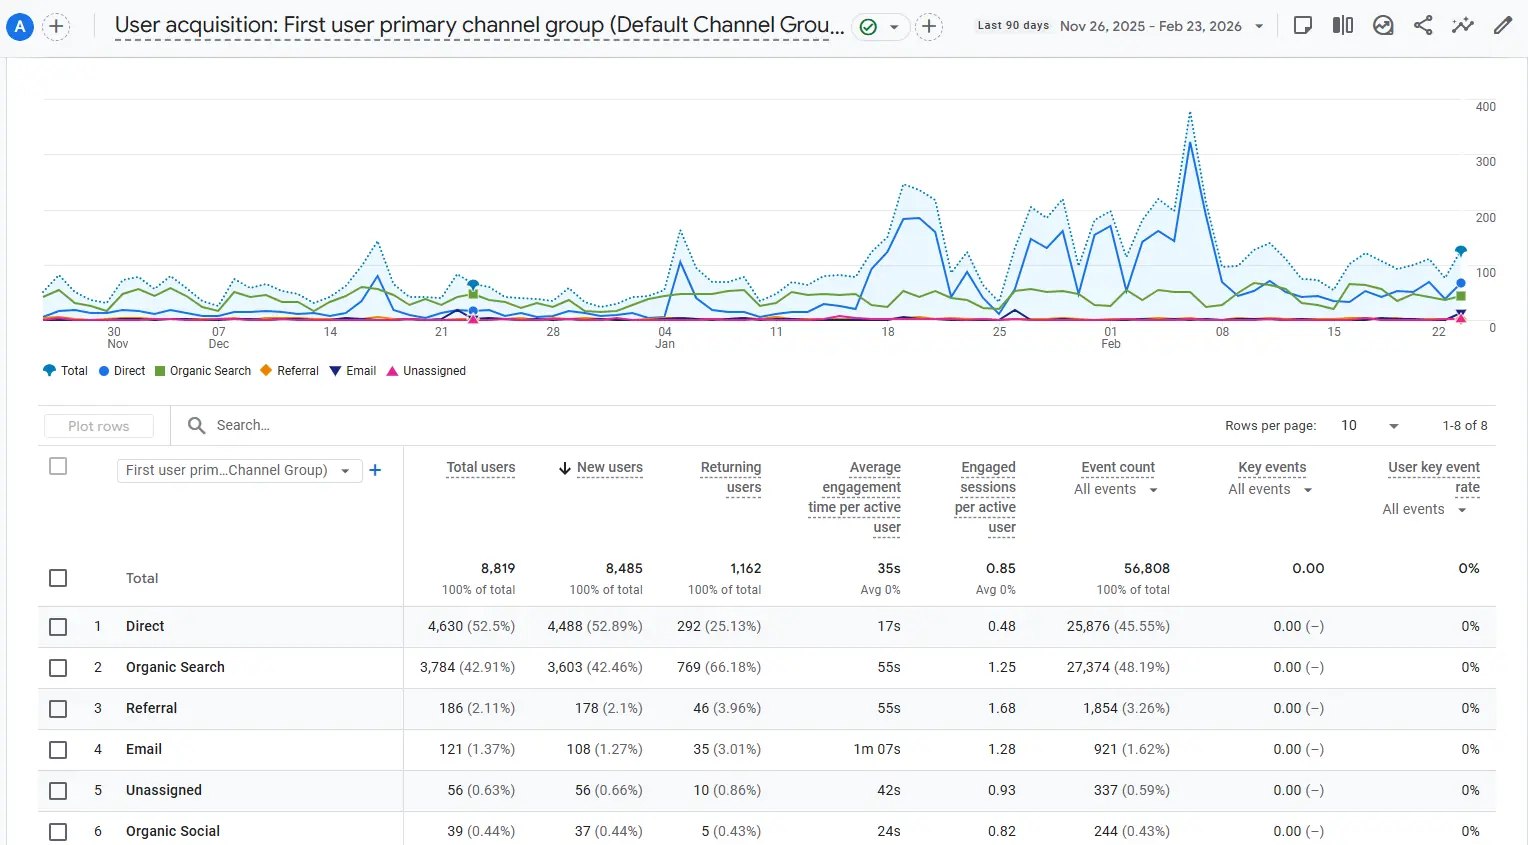
Task: Open the explore trend icon
Action: [x=1383, y=25]
